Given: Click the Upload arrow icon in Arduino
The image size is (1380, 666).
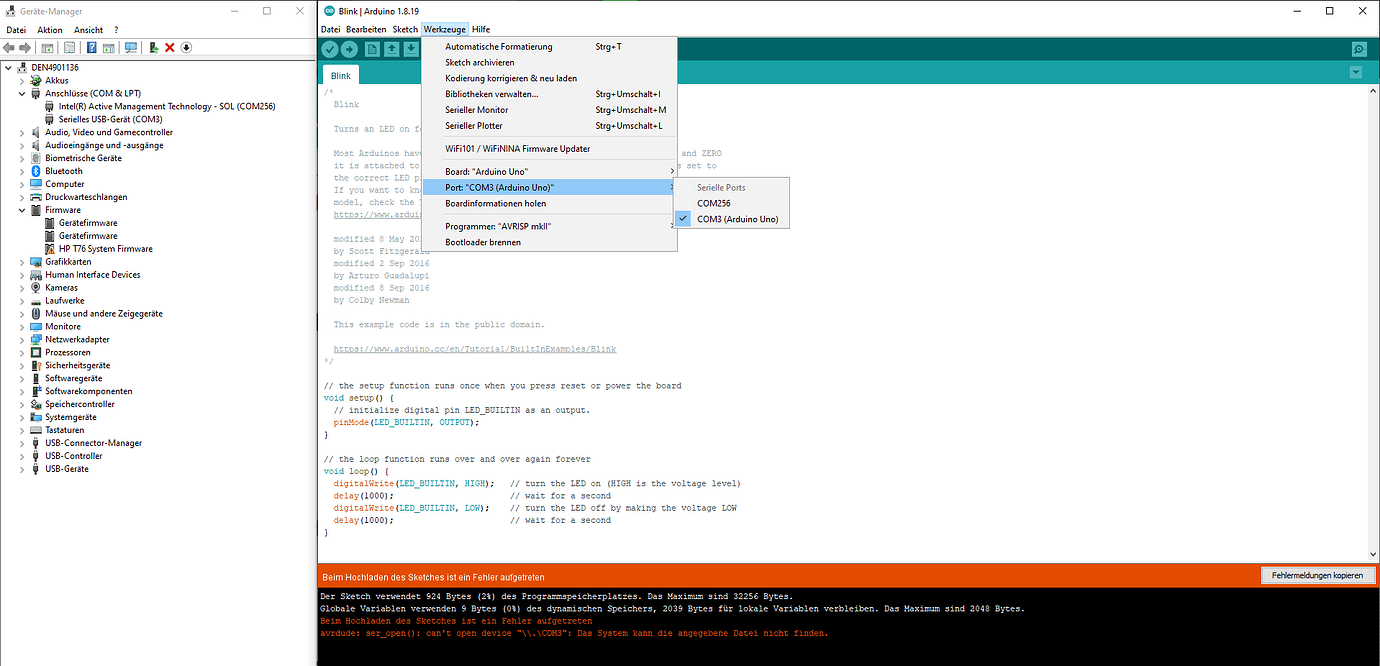Looking at the screenshot, I should coord(349,48).
